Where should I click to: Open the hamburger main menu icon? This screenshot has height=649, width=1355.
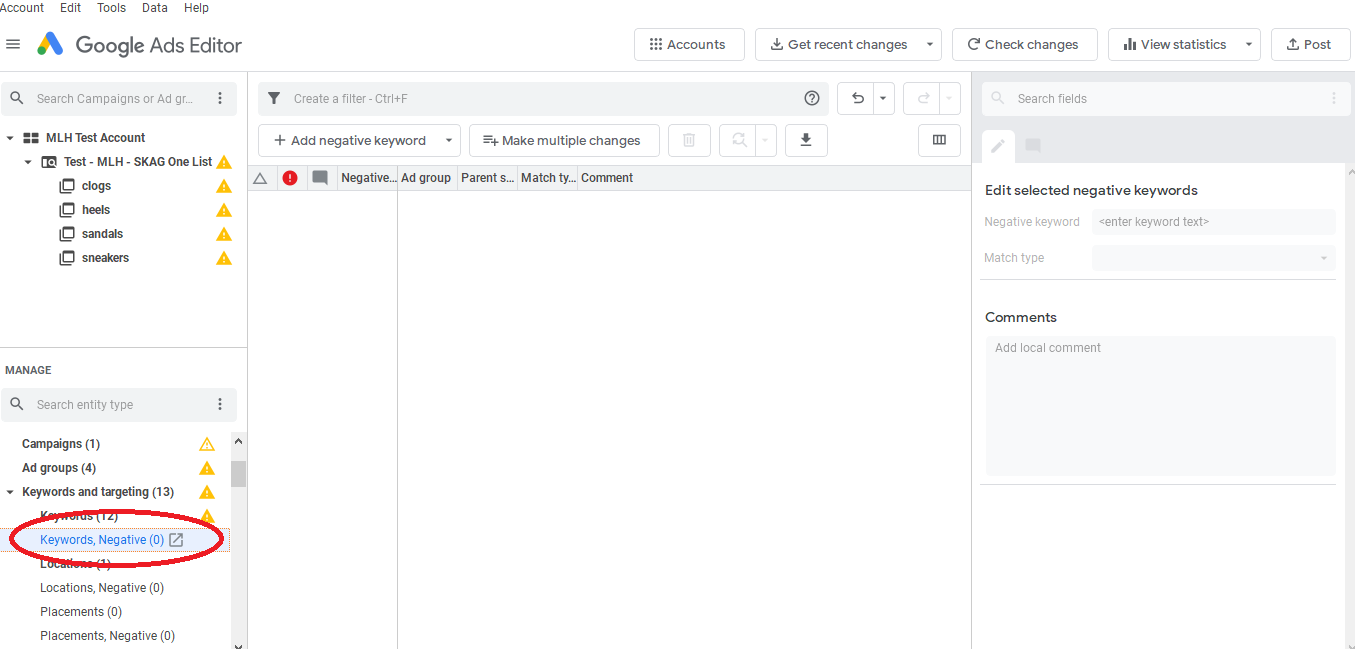tap(13, 44)
